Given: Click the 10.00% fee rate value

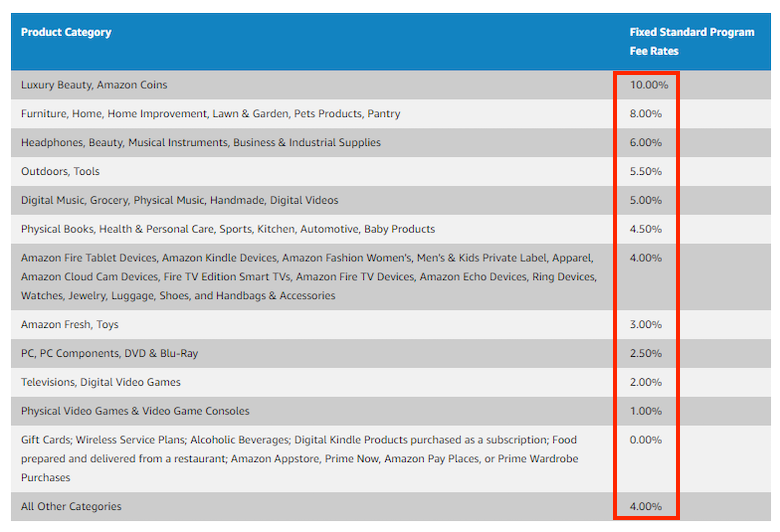Looking at the screenshot, I should (x=648, y=85).
